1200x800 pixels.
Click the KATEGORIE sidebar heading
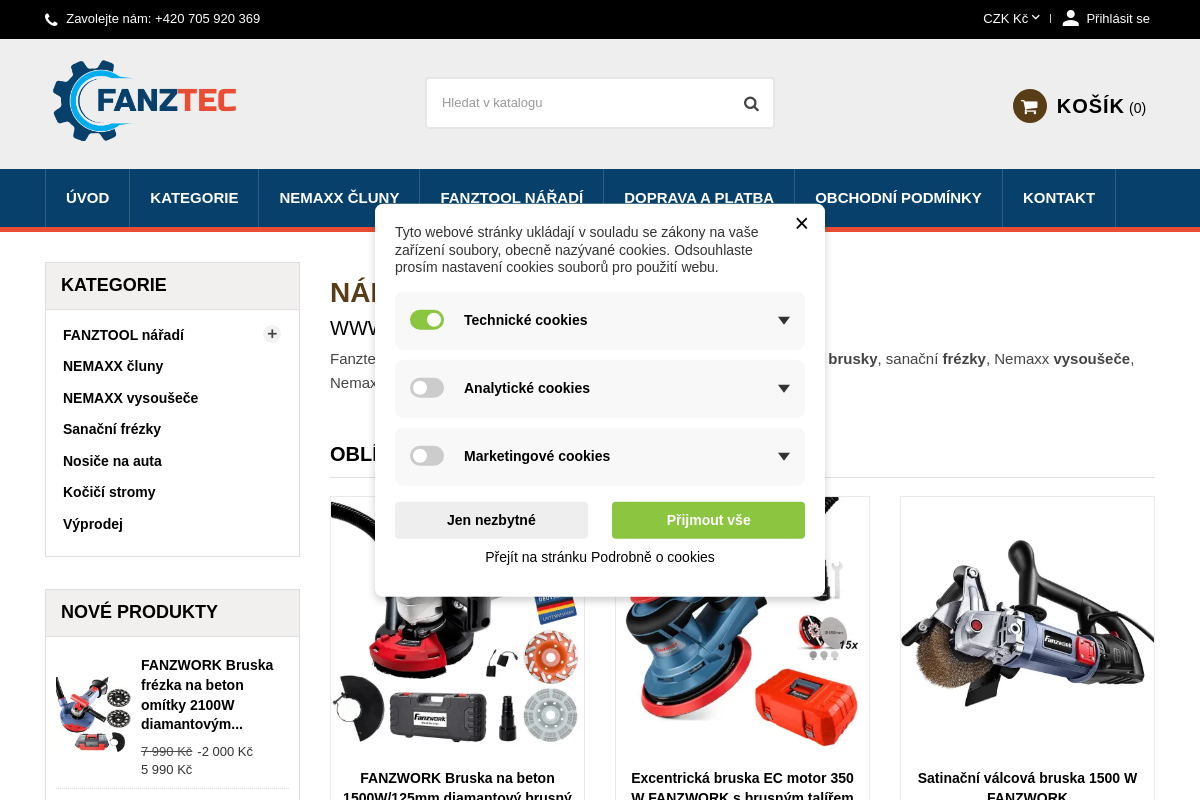click(114, 285)
